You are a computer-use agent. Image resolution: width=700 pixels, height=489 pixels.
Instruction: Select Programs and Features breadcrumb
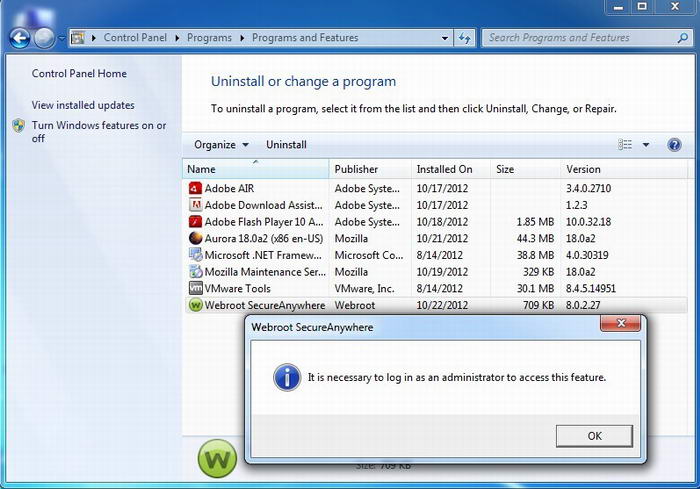305,38
